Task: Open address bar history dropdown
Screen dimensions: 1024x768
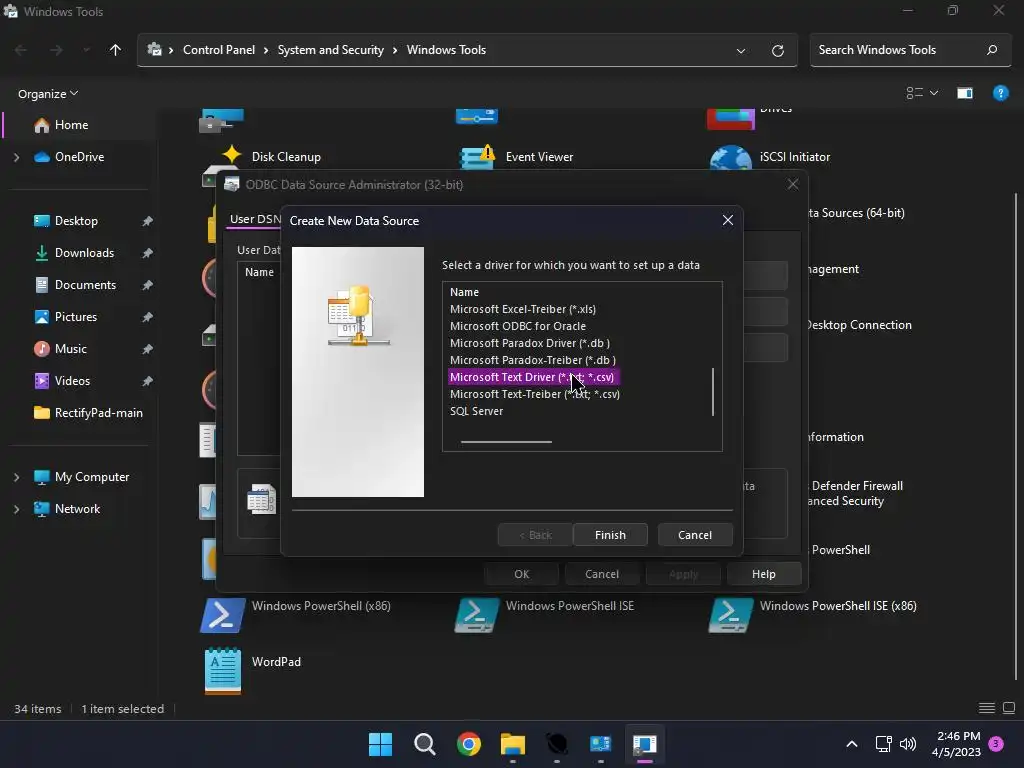Action: (x=741, y=50)
